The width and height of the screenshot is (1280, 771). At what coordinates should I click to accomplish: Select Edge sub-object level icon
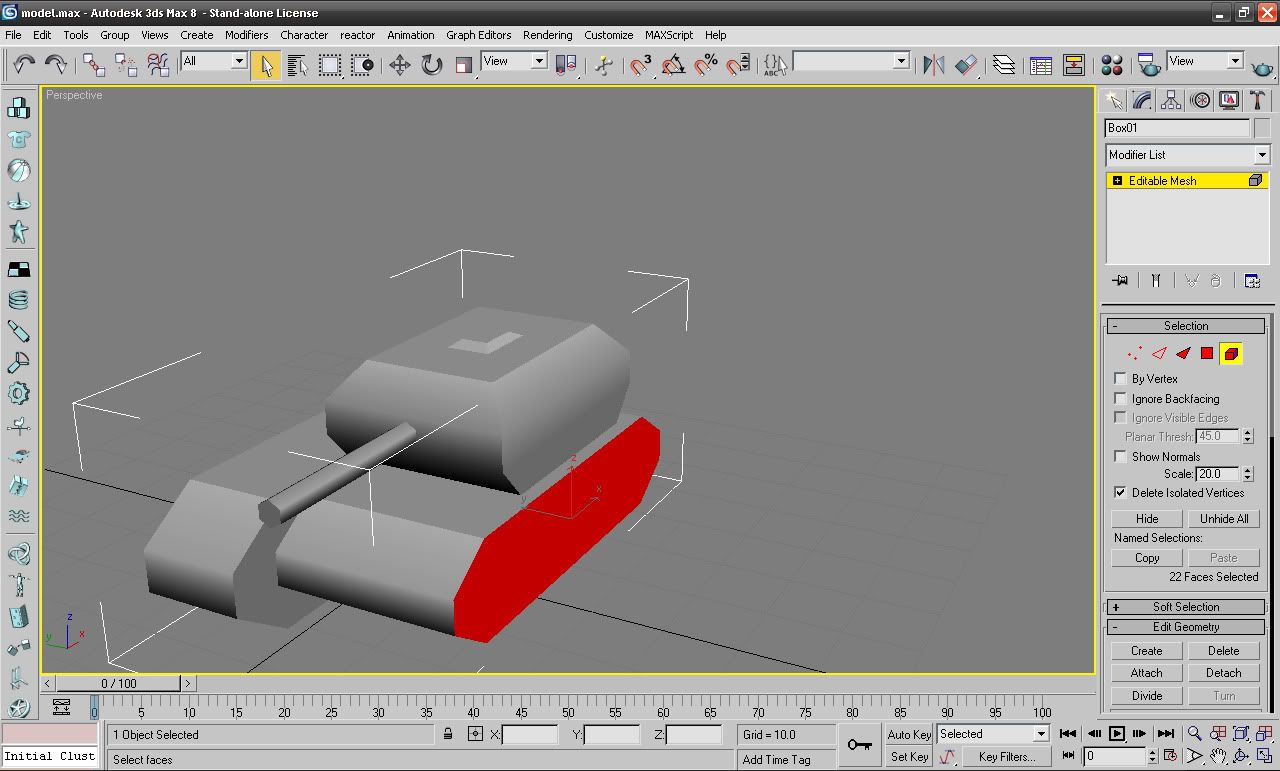click(1159, 353)
